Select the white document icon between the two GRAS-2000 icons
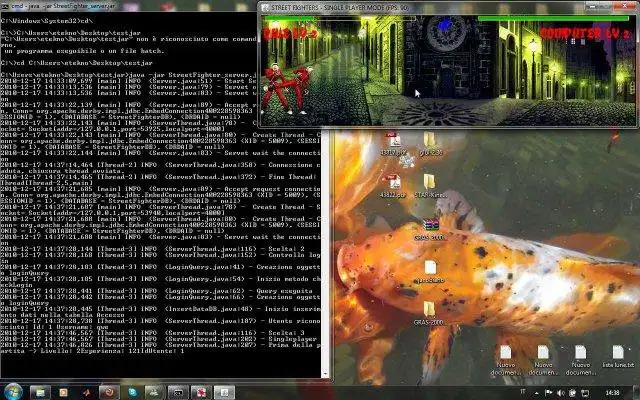 [430, 271]
